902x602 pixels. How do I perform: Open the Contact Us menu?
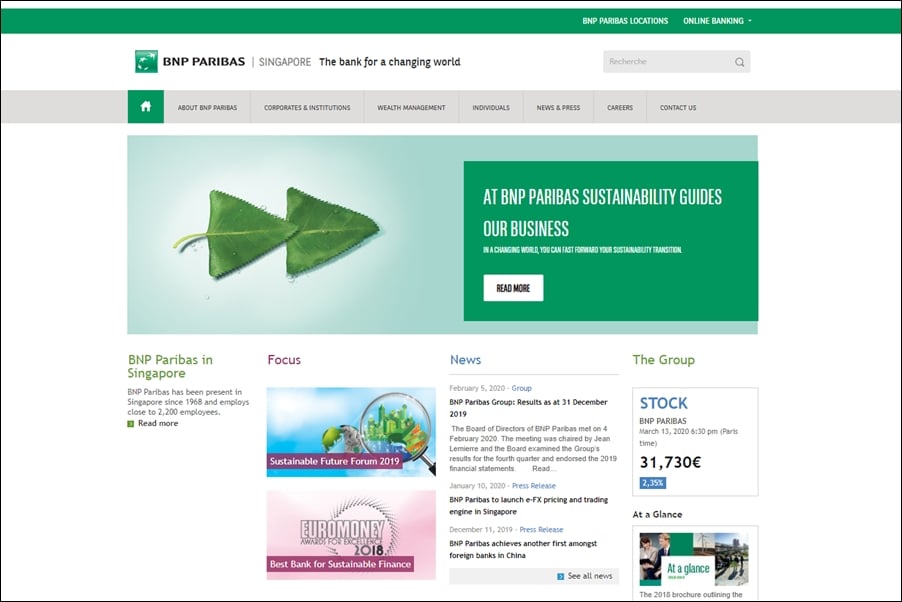(678, 108)
